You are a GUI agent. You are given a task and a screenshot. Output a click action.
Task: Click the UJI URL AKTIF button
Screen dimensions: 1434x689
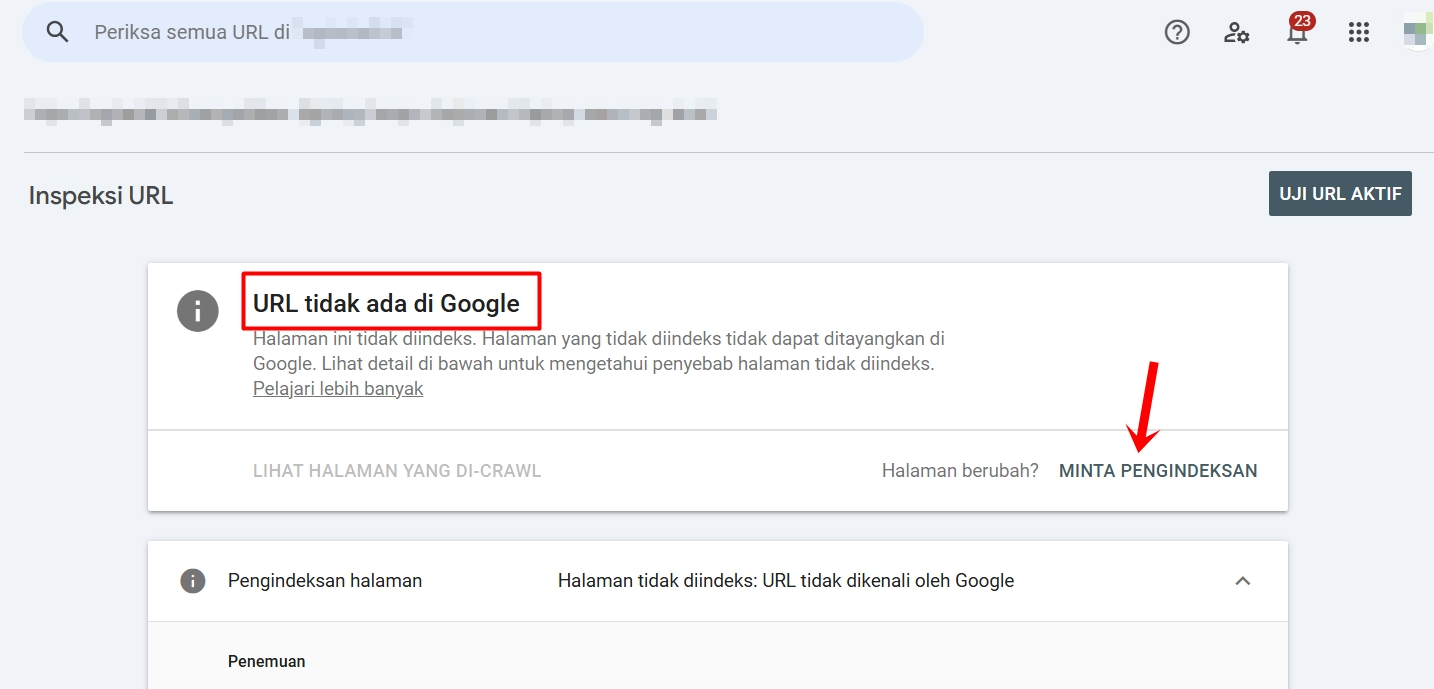coord(1340,193)
